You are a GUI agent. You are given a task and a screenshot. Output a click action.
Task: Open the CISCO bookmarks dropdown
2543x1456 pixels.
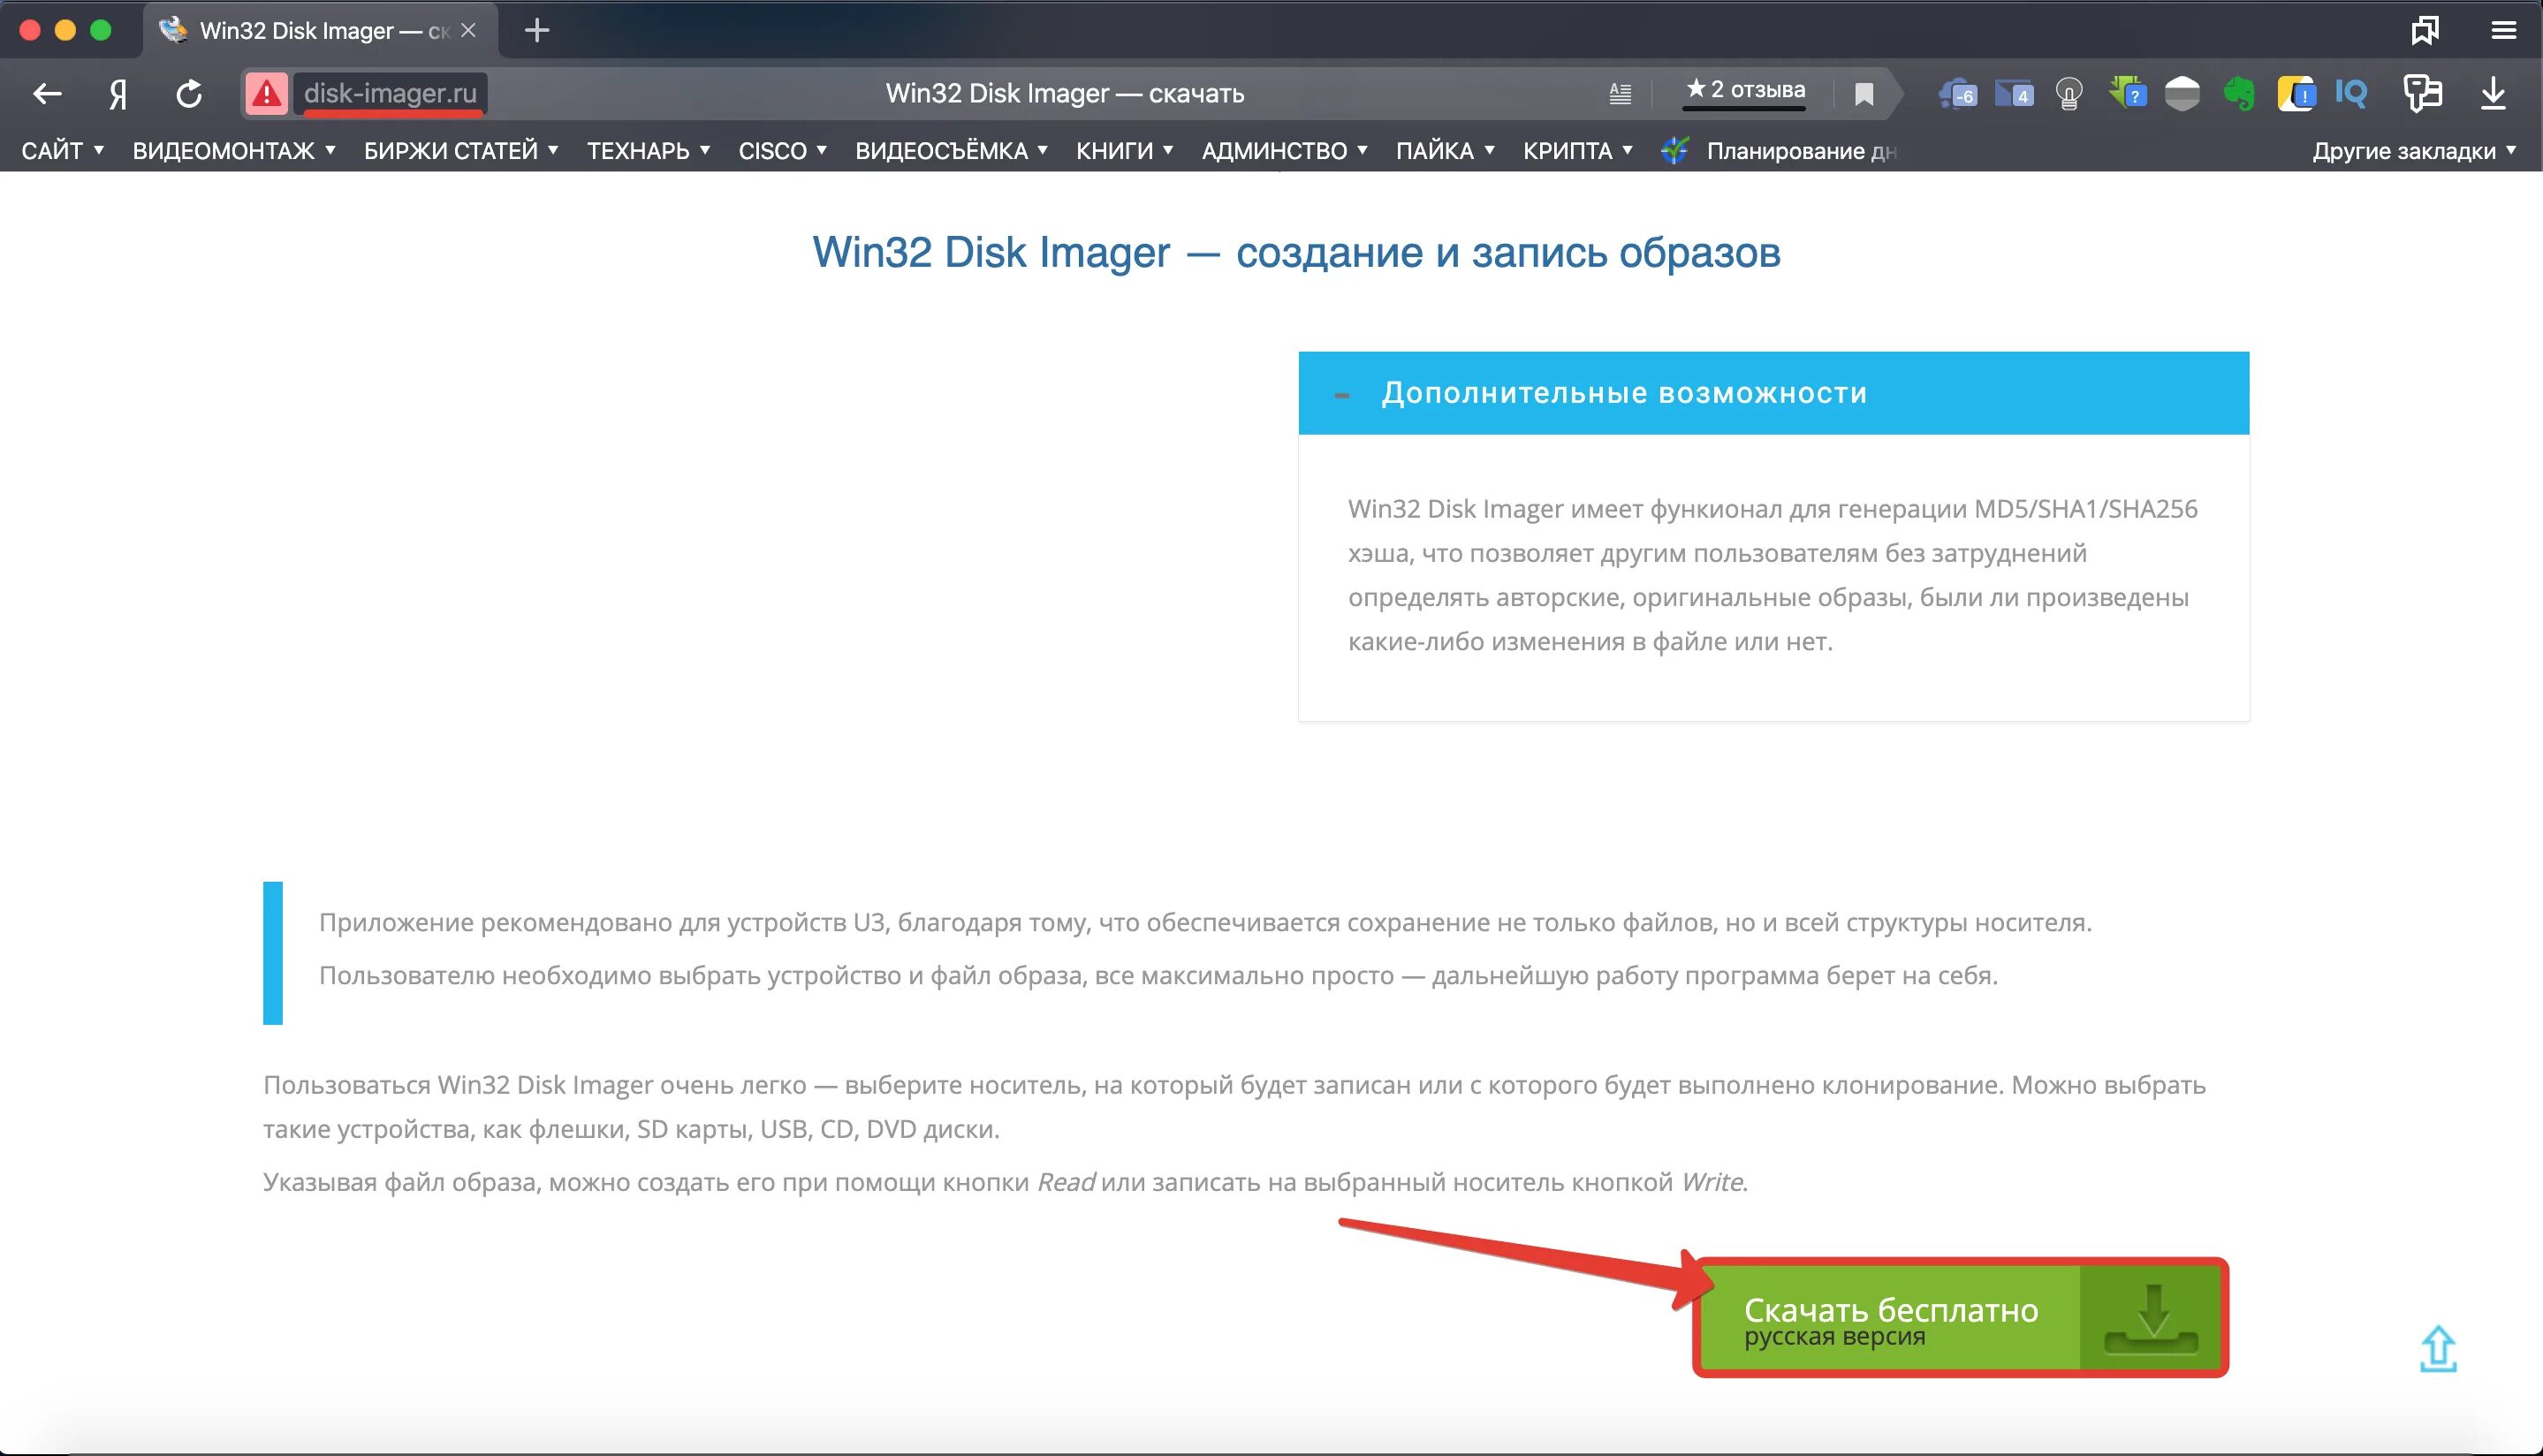pyautogui.click(x=782, y=151)
